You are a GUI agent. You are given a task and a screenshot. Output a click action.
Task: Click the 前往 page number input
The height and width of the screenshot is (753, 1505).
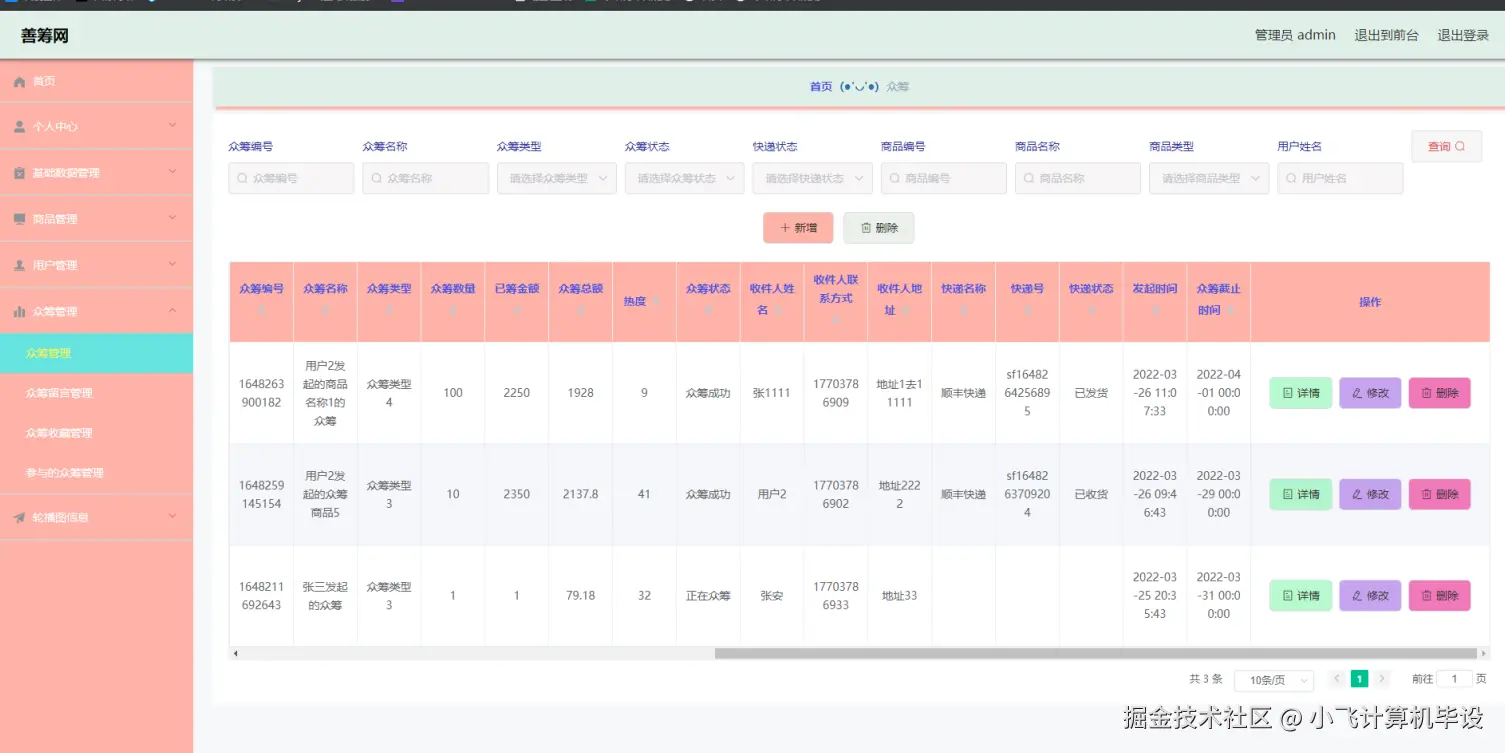coord(1454,679)
